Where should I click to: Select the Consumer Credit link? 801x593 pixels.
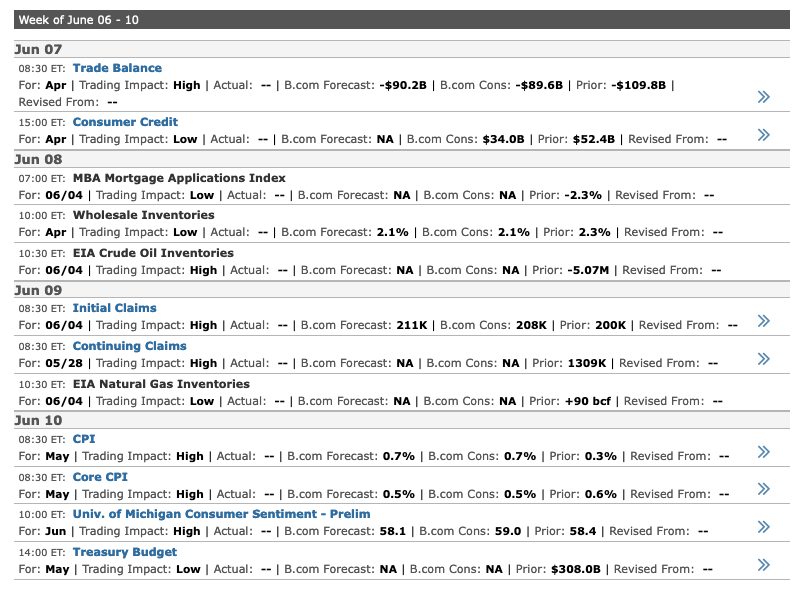point(125,122)
